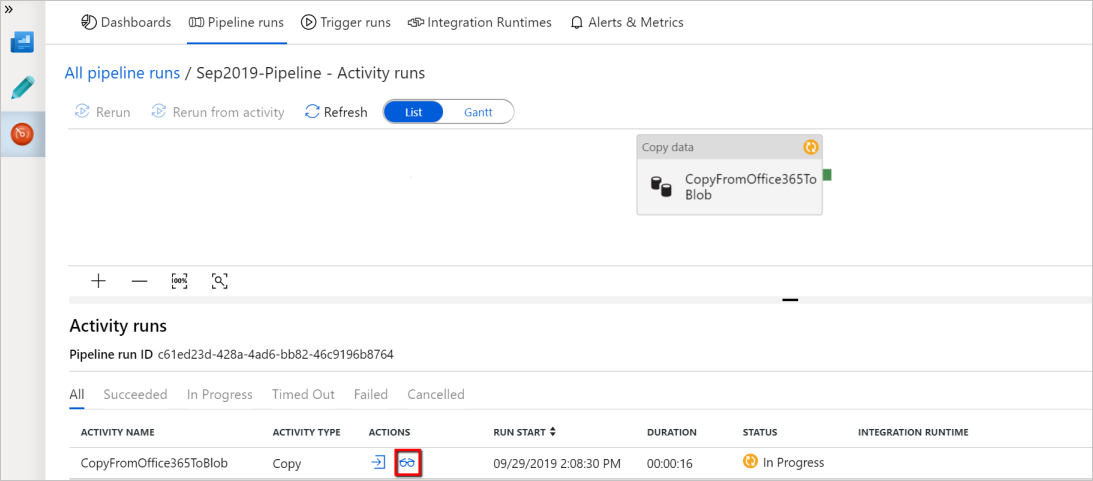Click the Refresh button

[336, 112]
